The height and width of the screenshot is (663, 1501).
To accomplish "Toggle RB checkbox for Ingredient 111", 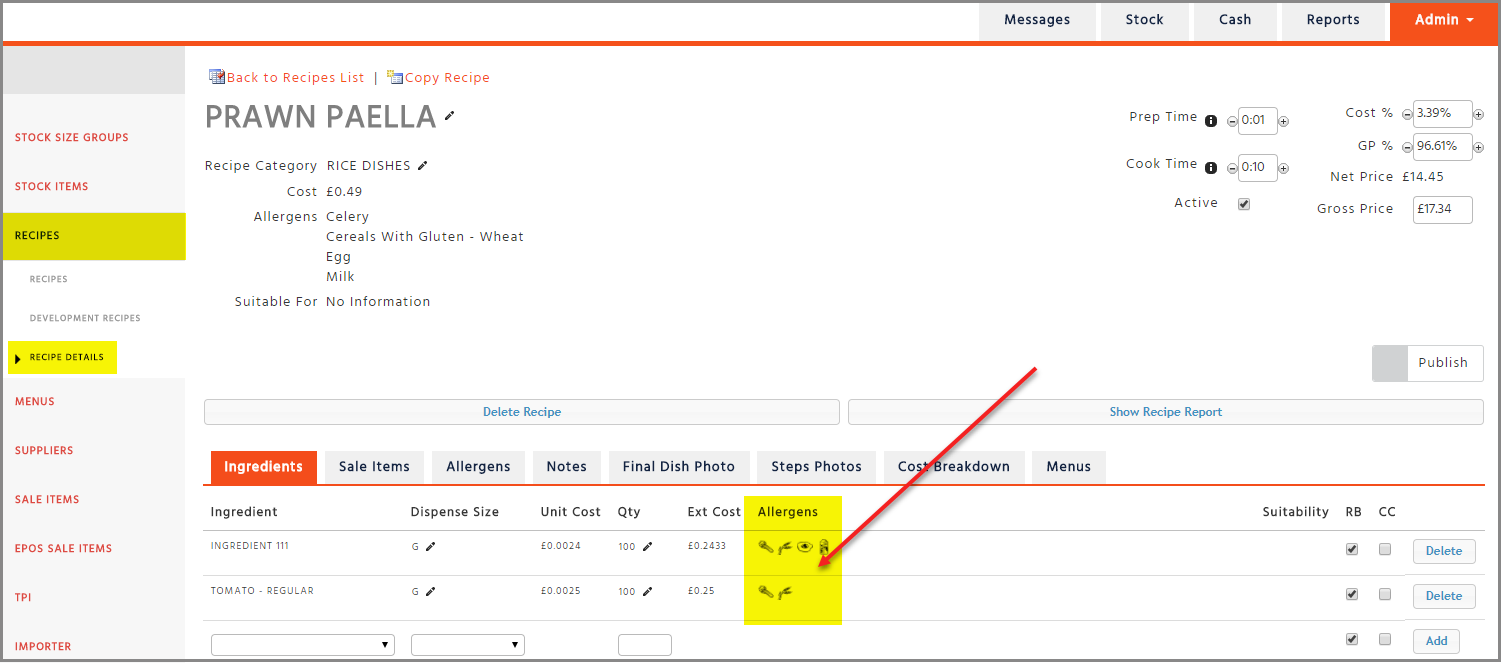I will click(1352, 549).
